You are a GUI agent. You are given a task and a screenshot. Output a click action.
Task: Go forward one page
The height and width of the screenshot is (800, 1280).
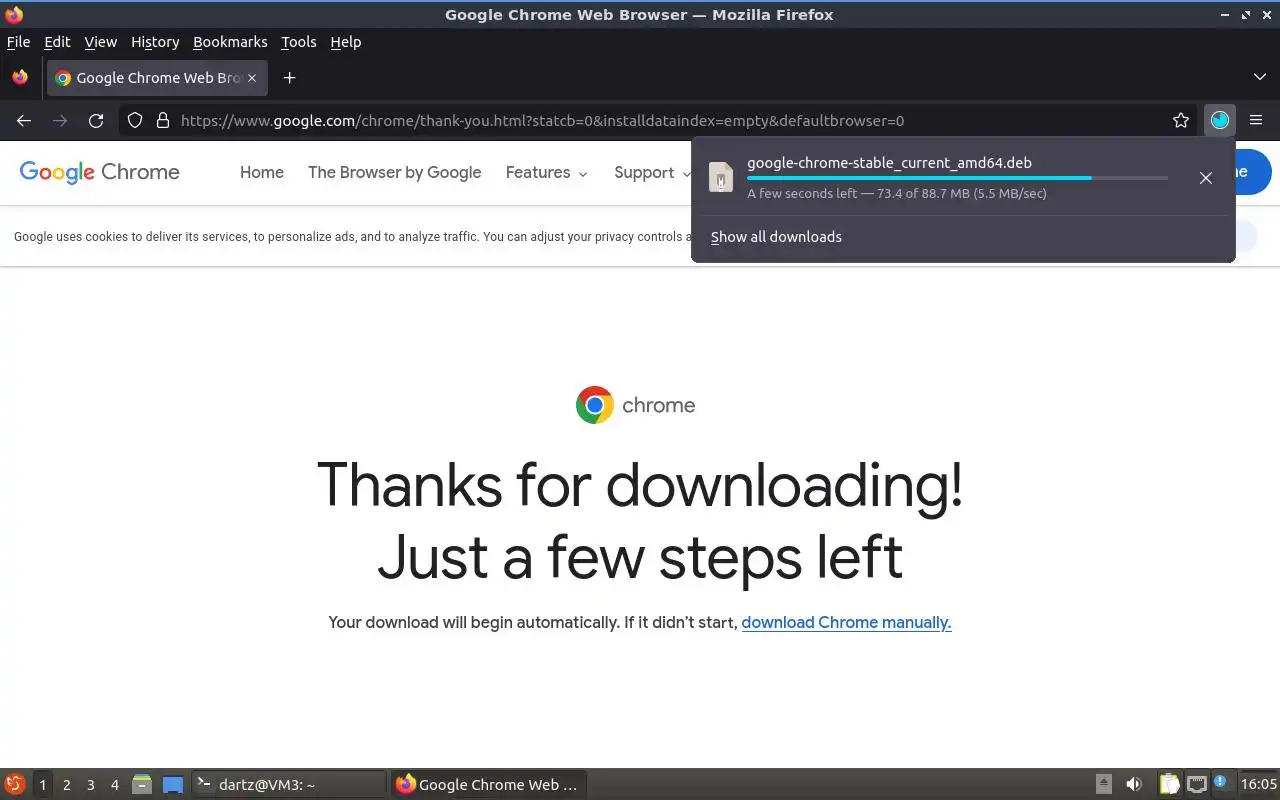(x=60, y=121)
